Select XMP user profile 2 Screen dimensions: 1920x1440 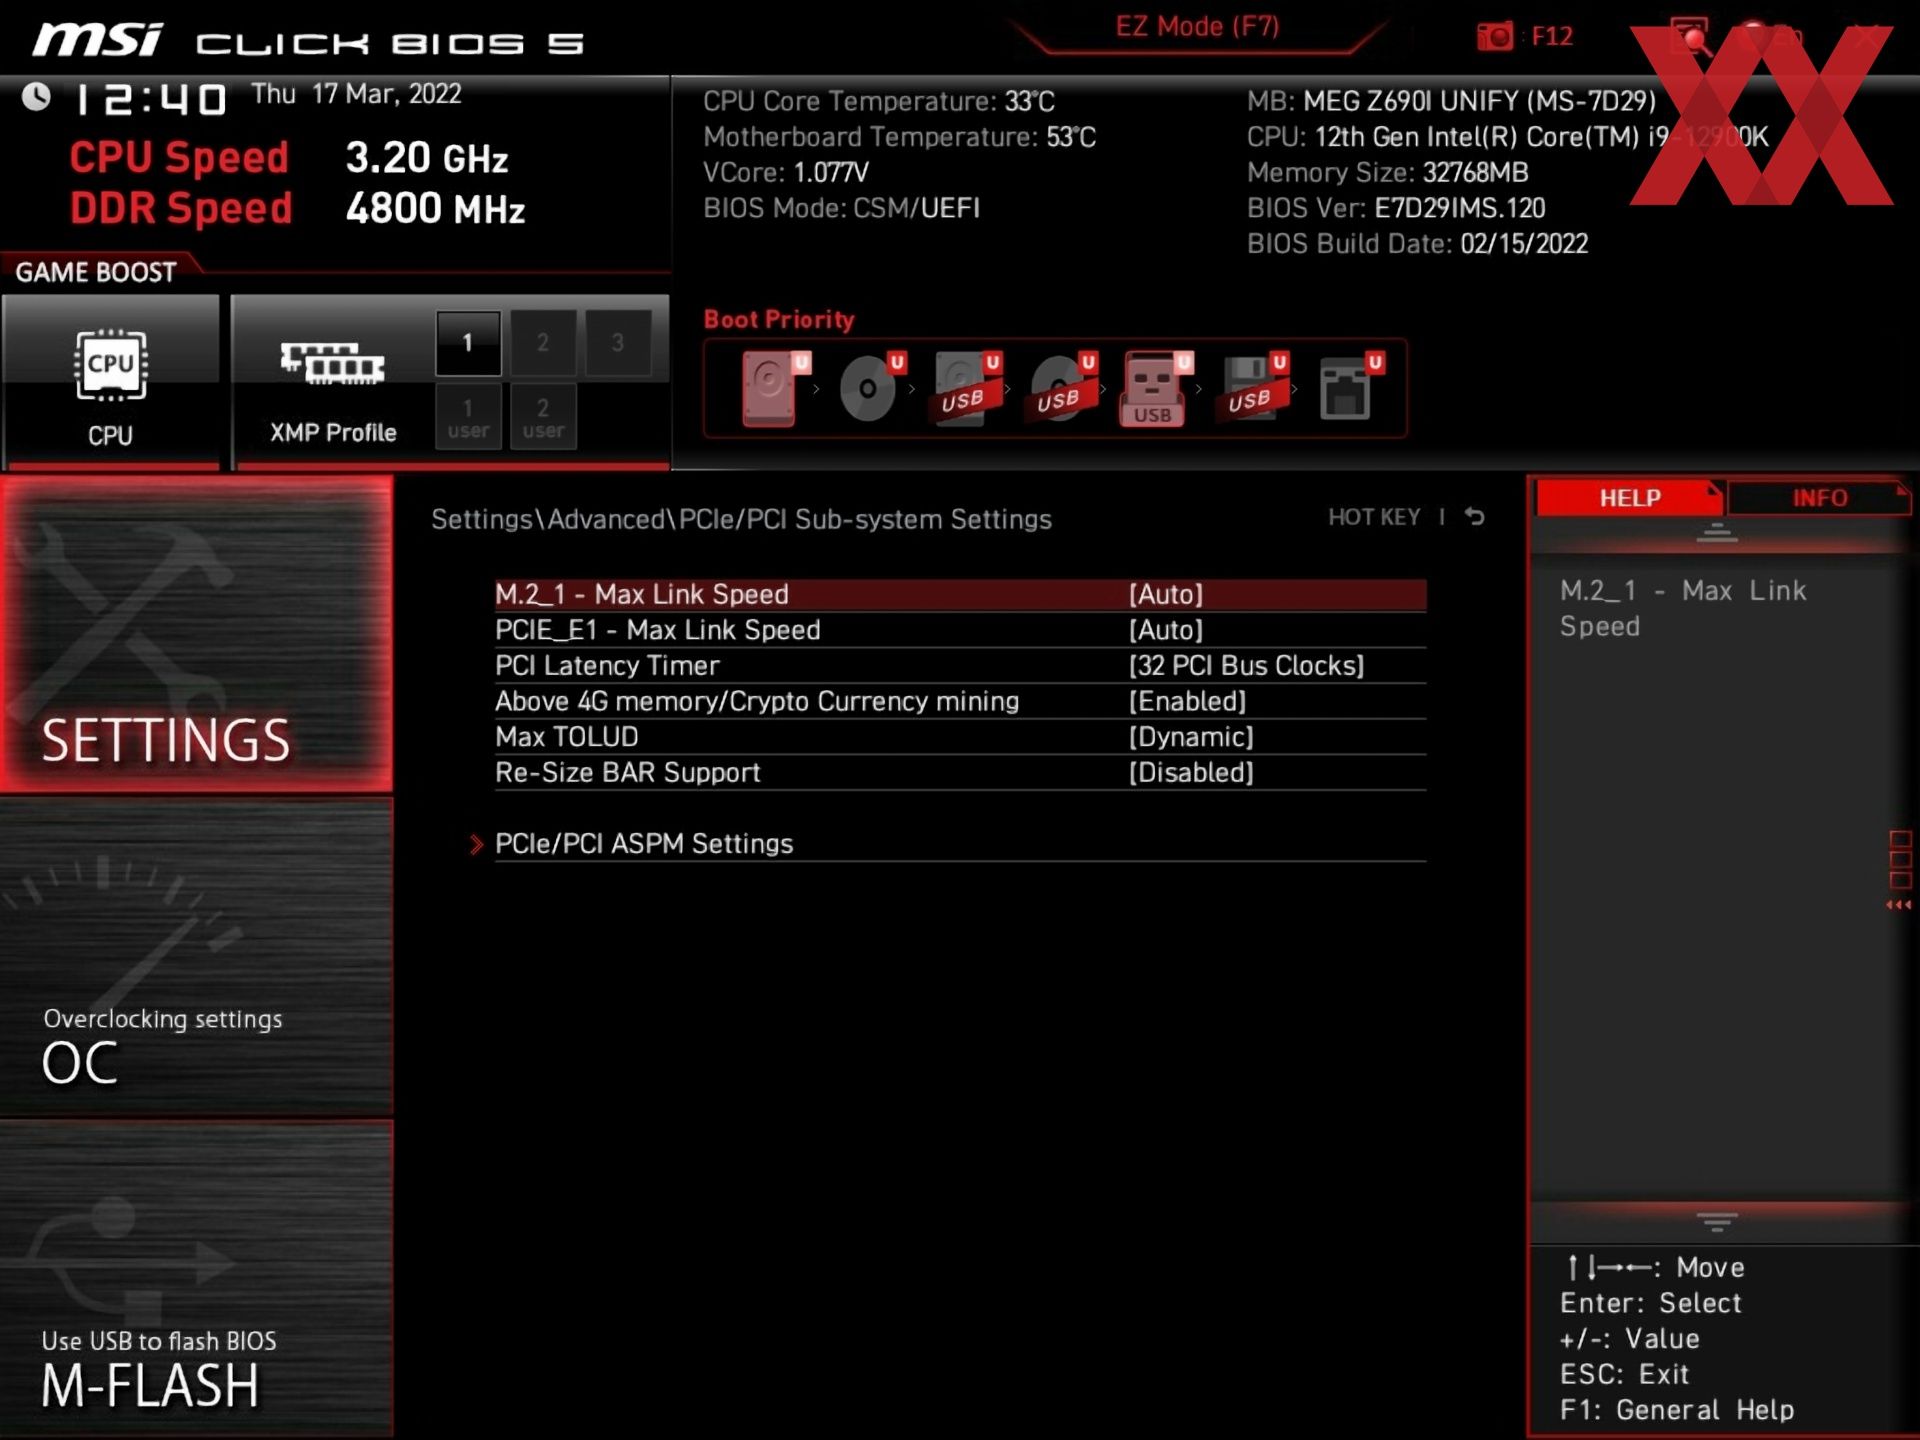click(543, 417)
